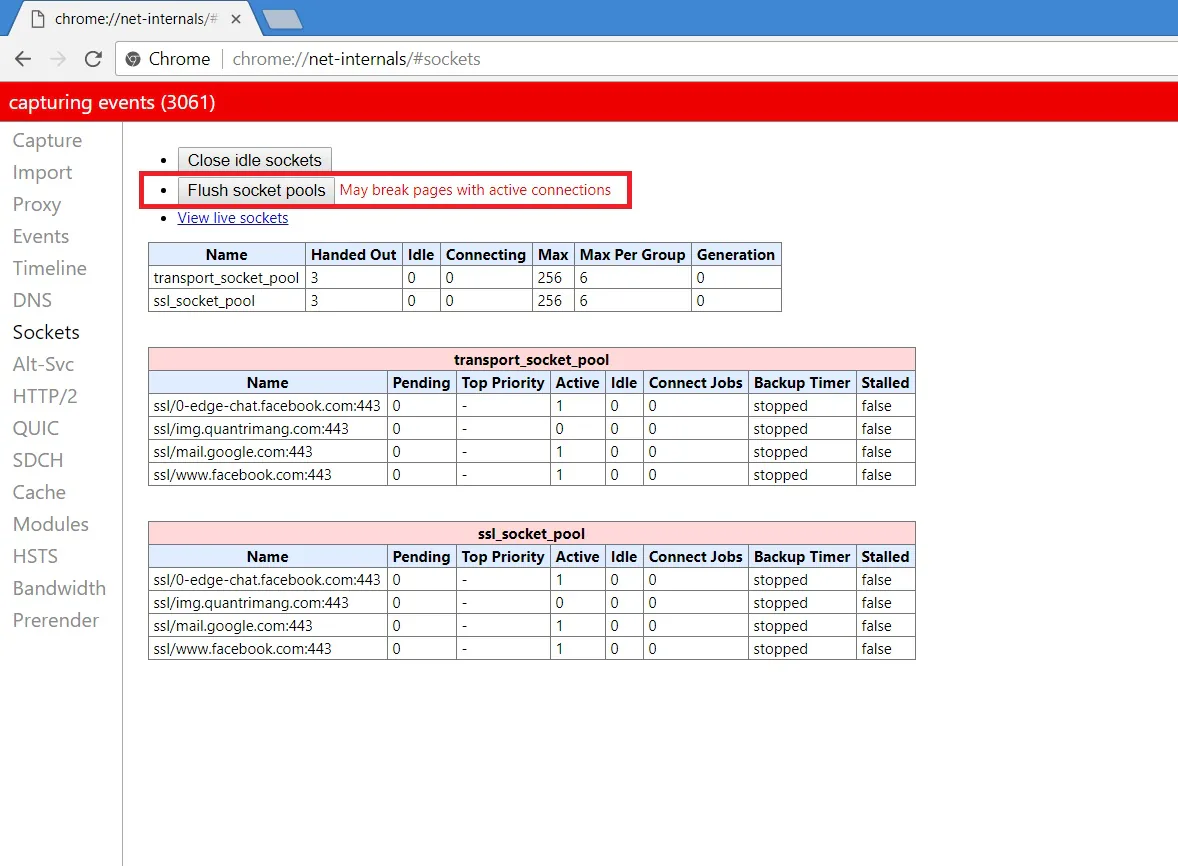
Task: Select the Sockets section in sidebar
Action: pos(46,332)
